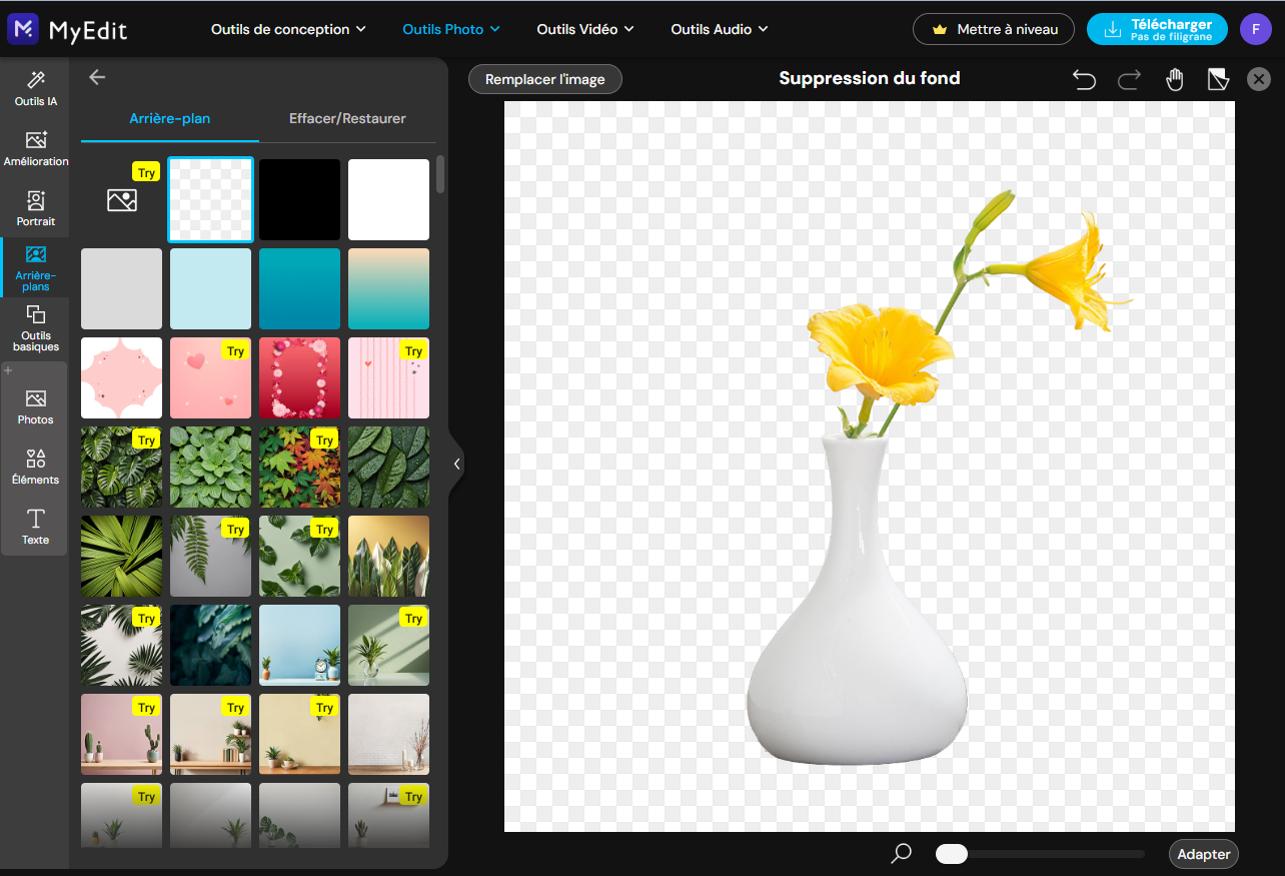Open the Outils de conception dropdown
Screen dimensions: 1285x876
(x=288, y=29)
